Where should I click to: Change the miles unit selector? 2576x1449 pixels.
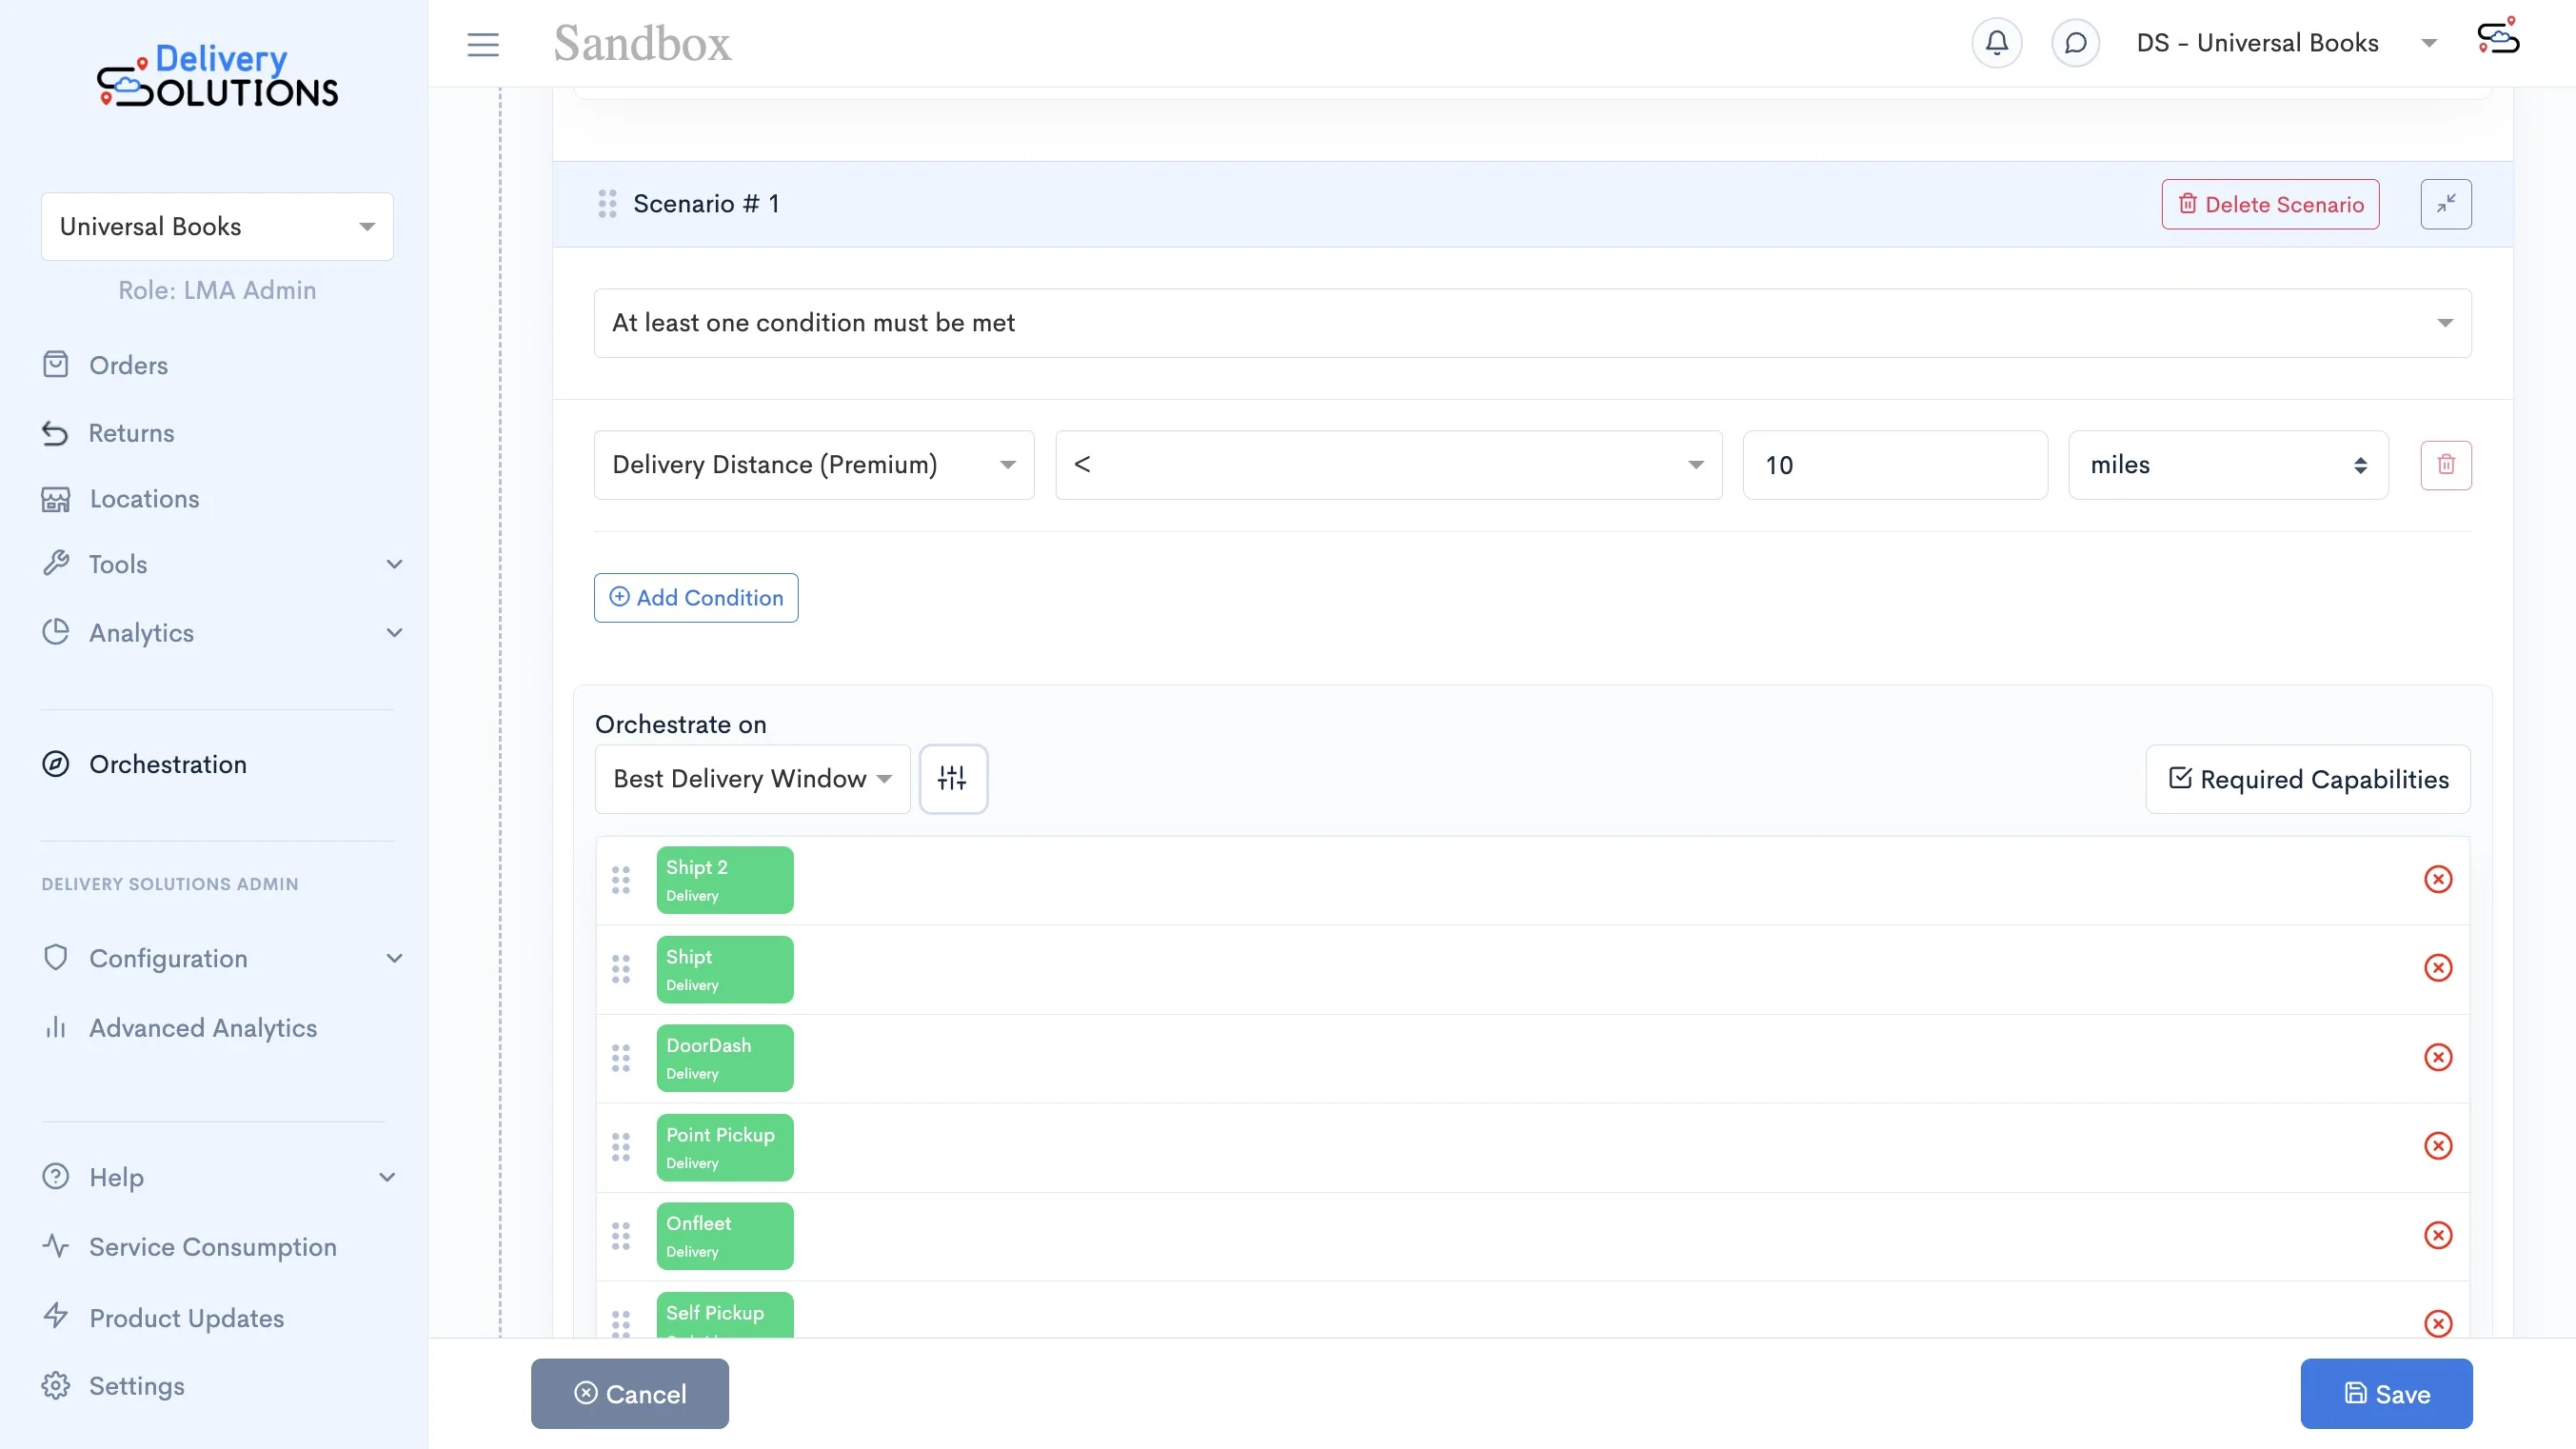2228,465
